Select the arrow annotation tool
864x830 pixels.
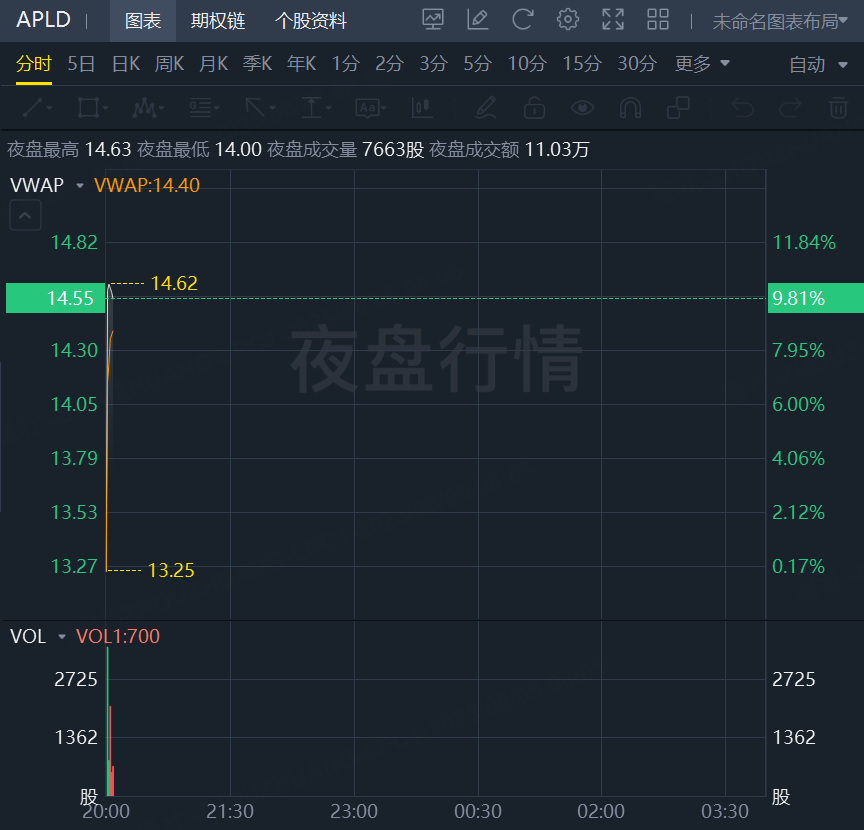click(x=260, y=108)
